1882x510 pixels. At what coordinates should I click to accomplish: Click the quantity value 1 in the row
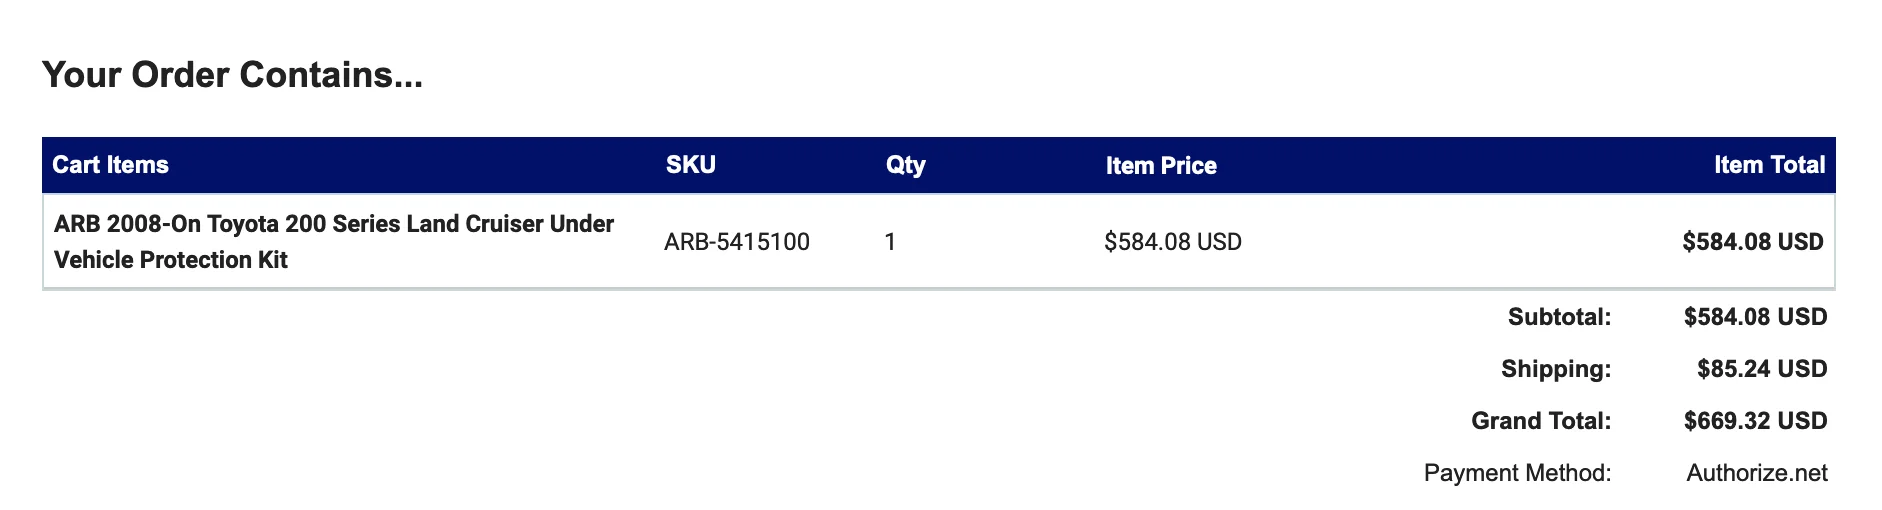coord(890,242)
